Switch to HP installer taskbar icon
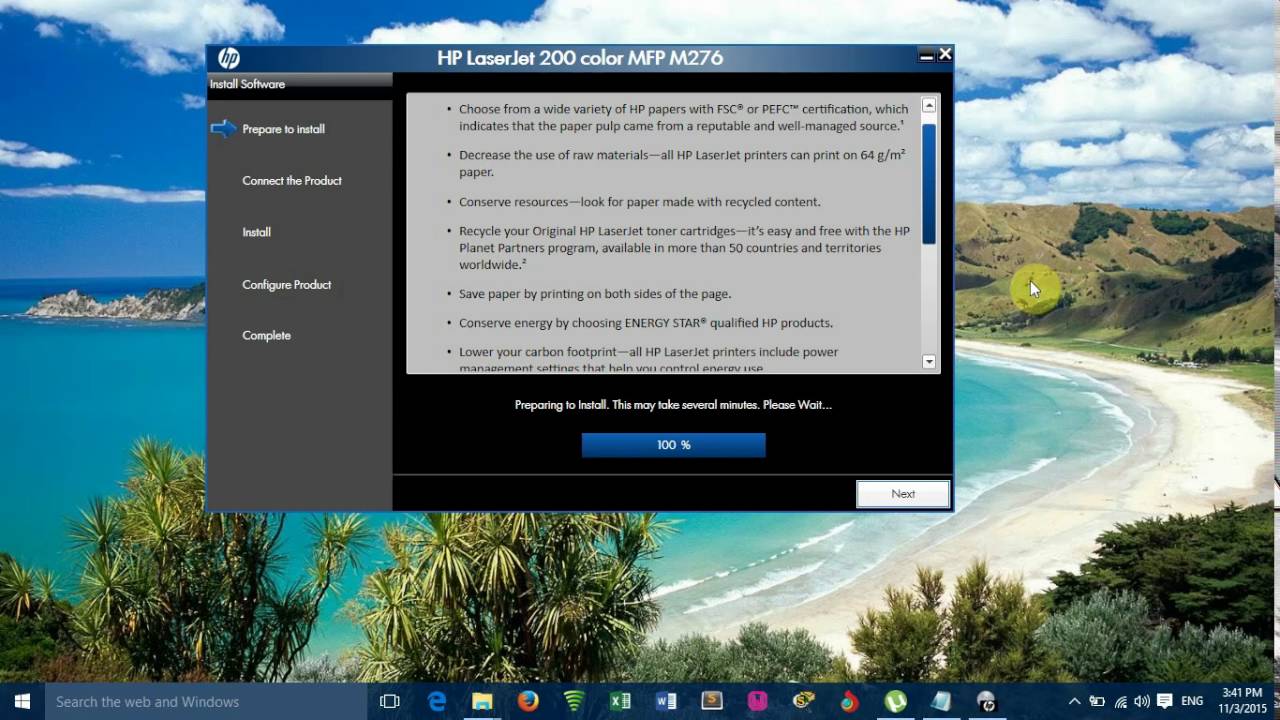Screen dimensions: 1280x720 [x=987, y=702]
